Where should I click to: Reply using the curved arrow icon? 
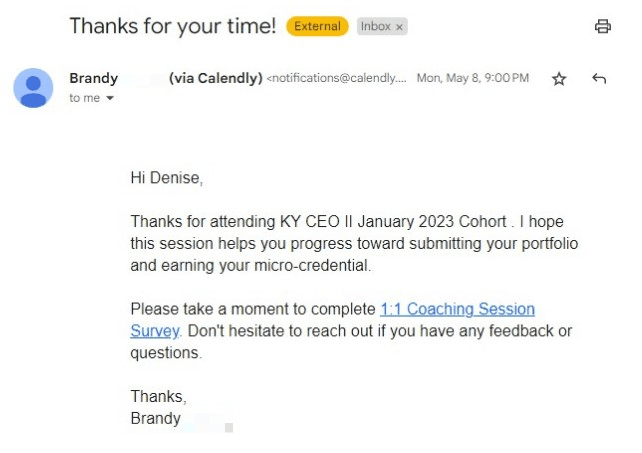[599, 78]
